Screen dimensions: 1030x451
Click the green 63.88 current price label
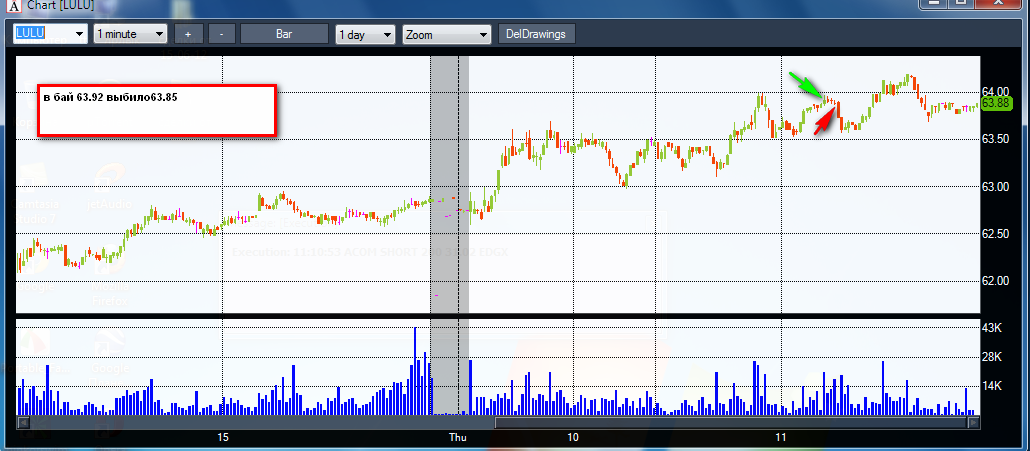[x=996, y=103]
